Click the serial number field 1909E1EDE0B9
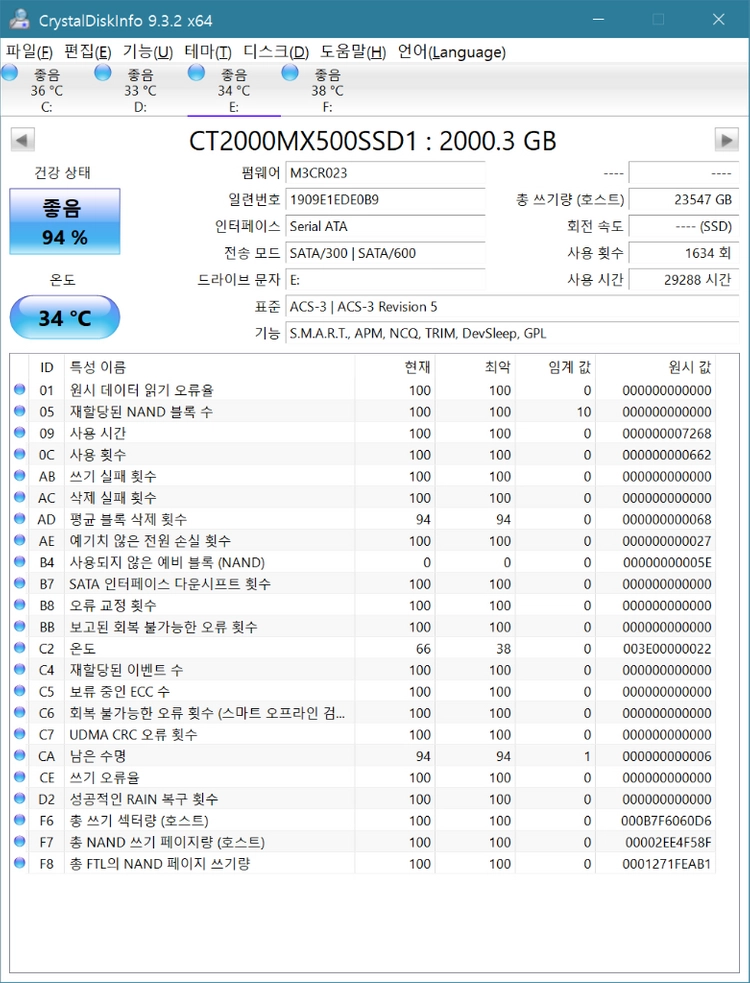Viewport: 750px width, 983px height. pos(385,200)
